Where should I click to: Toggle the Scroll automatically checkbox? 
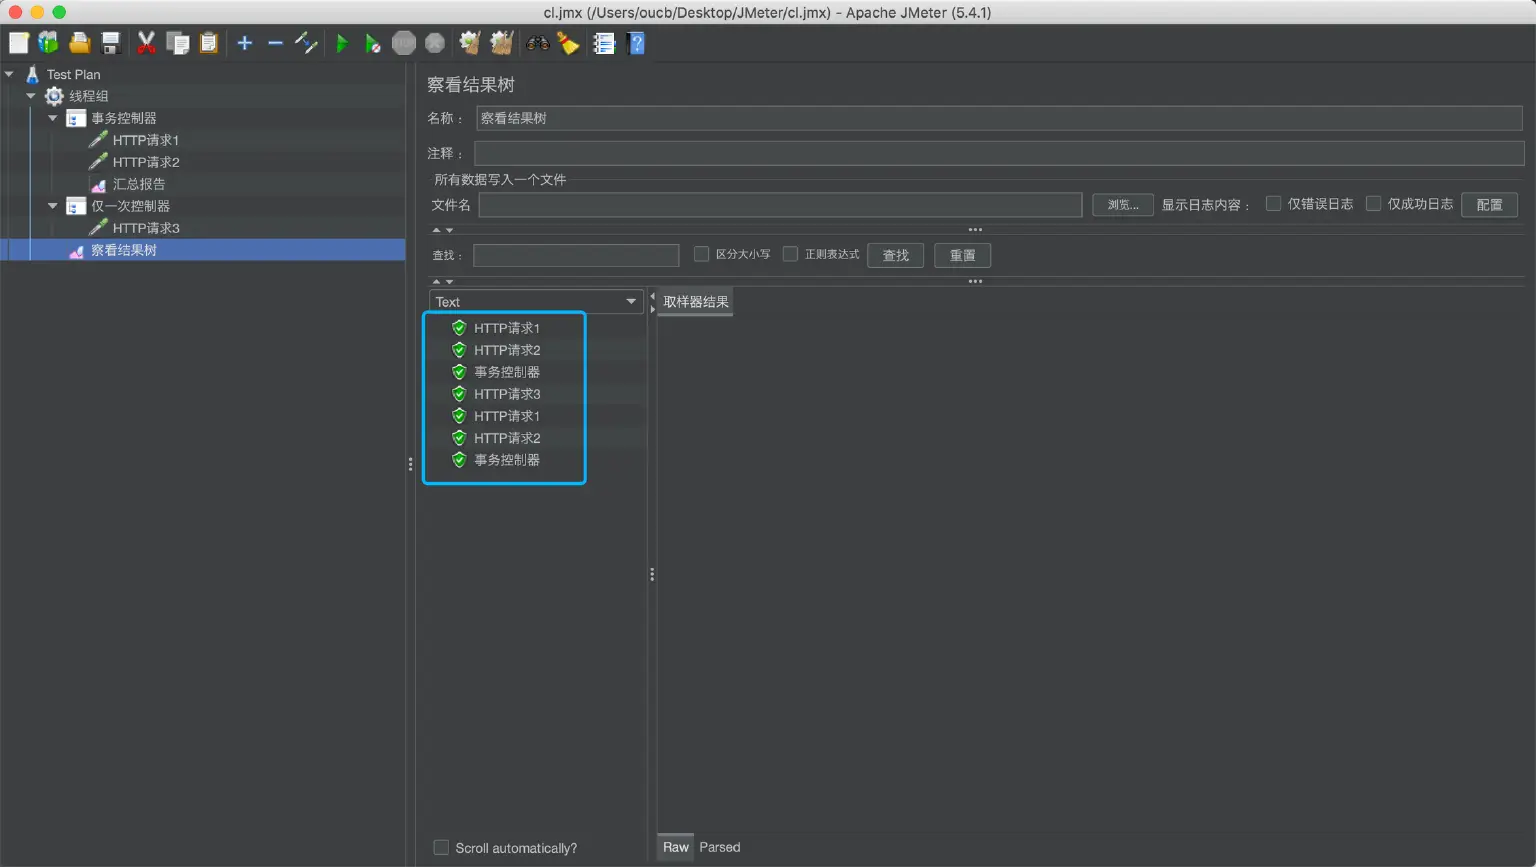[x=441, y=848]
